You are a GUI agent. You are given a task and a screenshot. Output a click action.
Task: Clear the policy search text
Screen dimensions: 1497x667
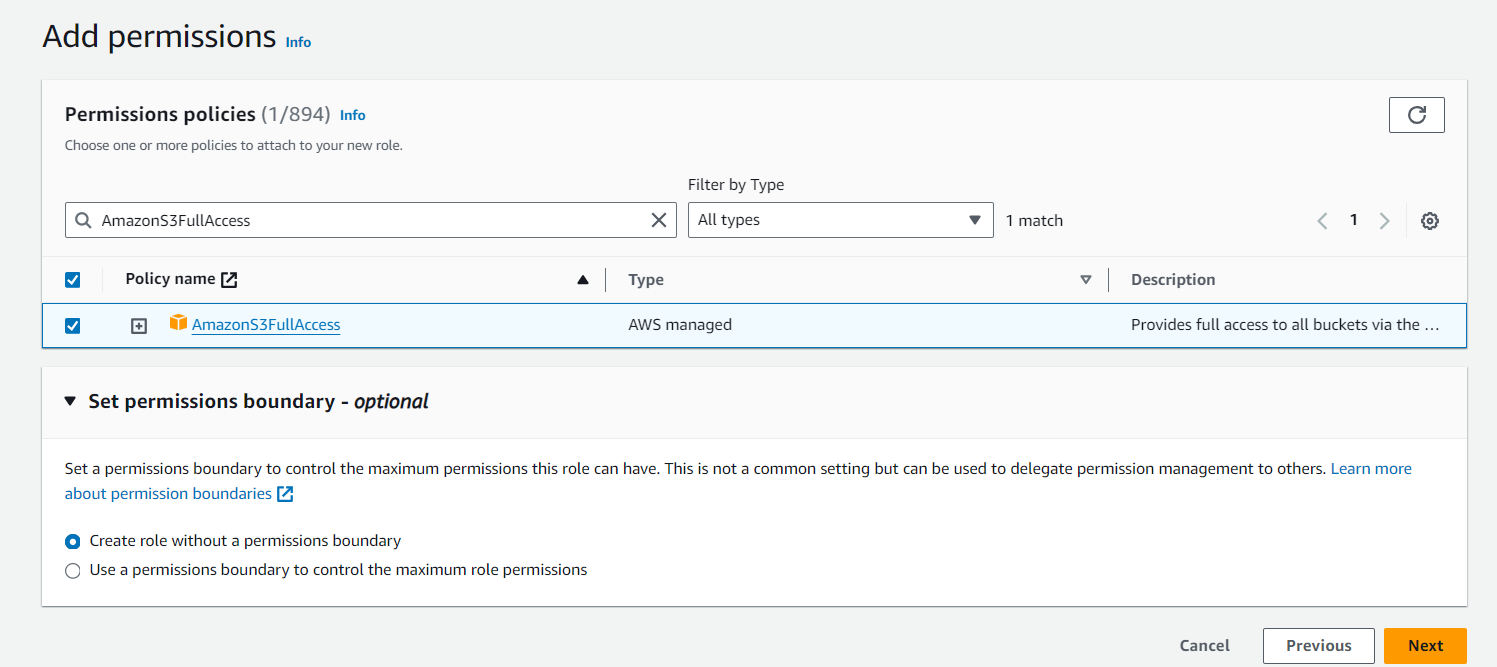click(659, 220)
